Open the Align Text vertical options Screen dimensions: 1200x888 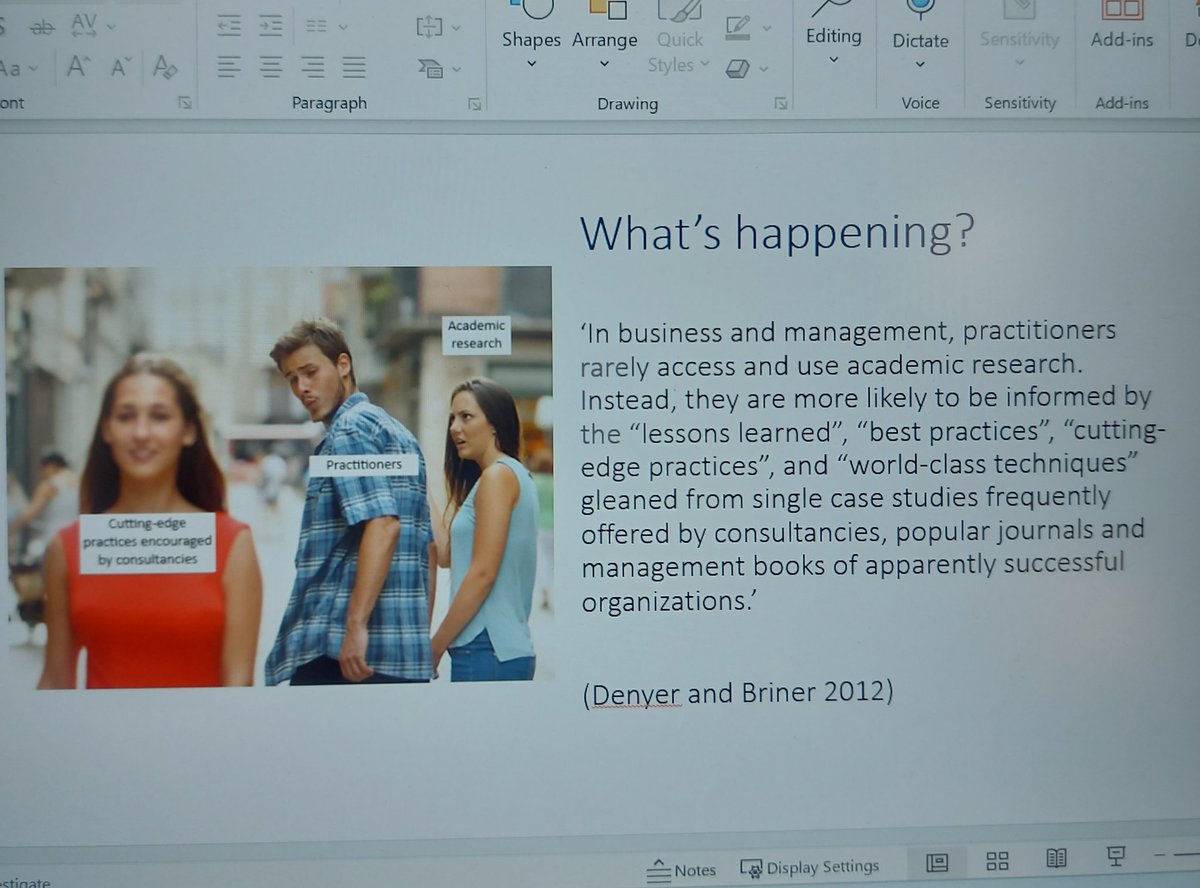click(x=438, y=27)
